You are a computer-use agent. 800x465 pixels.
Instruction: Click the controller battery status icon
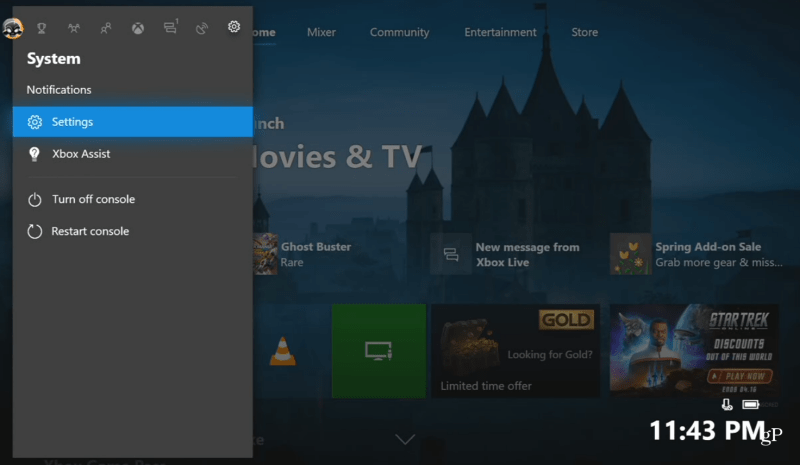pos(751,405)
